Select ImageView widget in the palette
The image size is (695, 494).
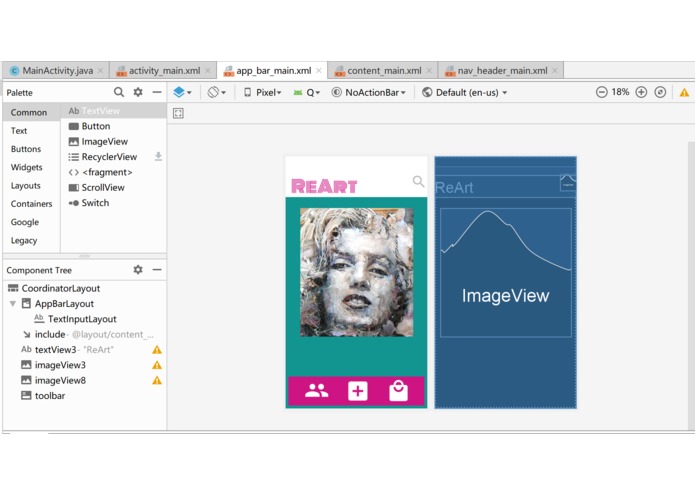click(113, 141)
